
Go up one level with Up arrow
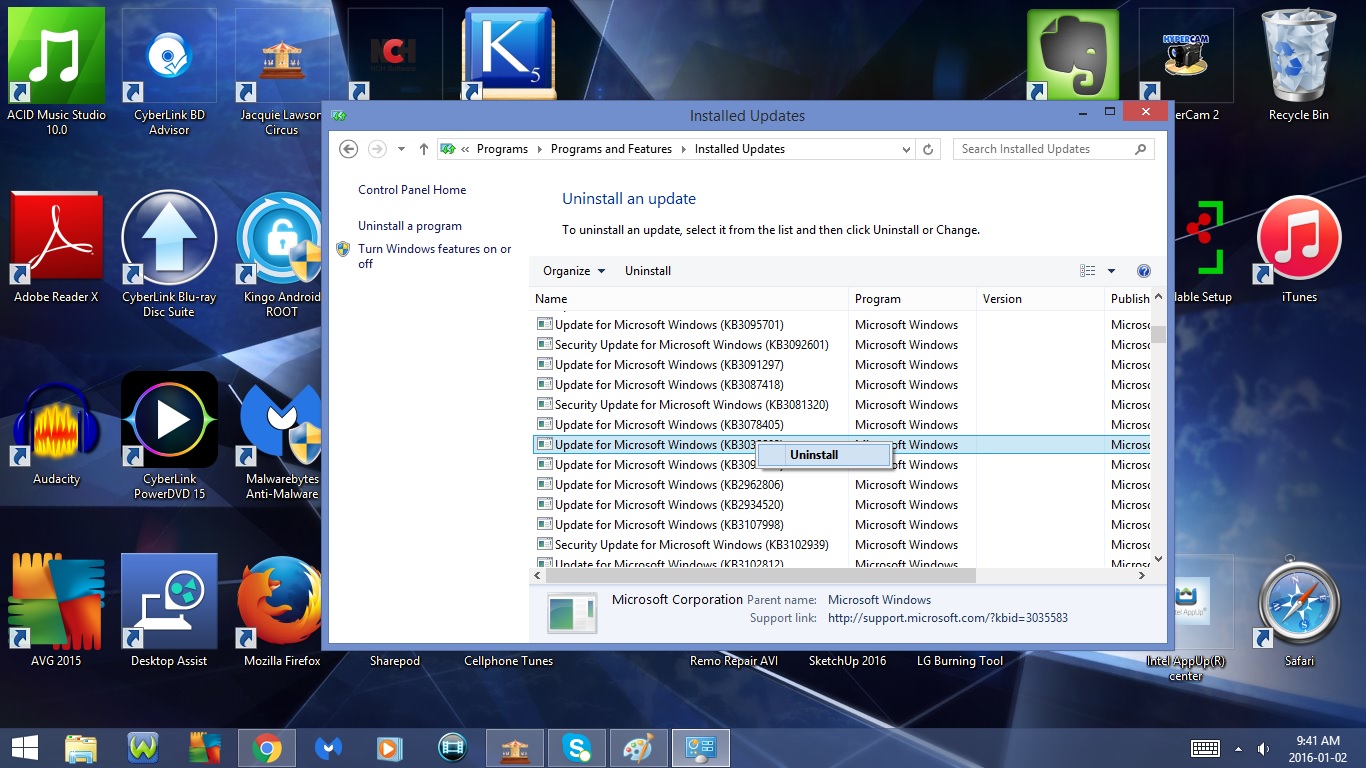[x=424, y=149]
